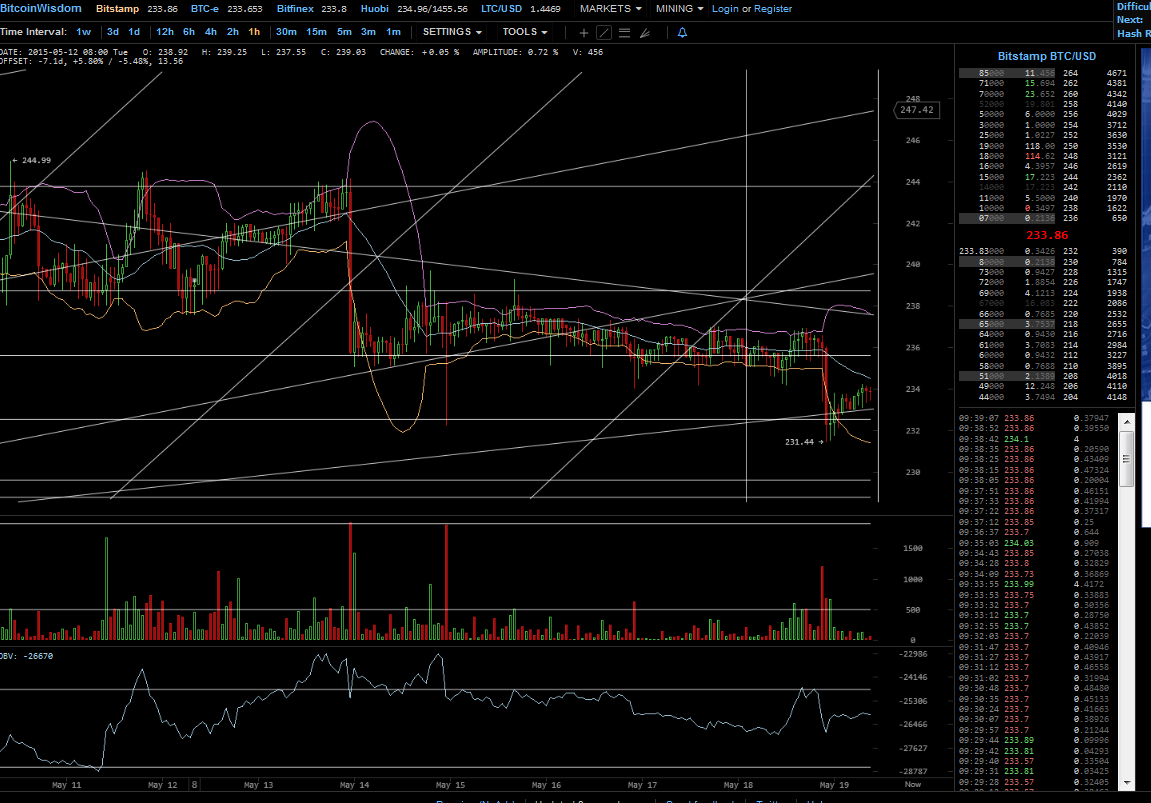1151x803 pixels.
Task: Open the MARKETS dropdown menu
Action: [x=610, y=9]
